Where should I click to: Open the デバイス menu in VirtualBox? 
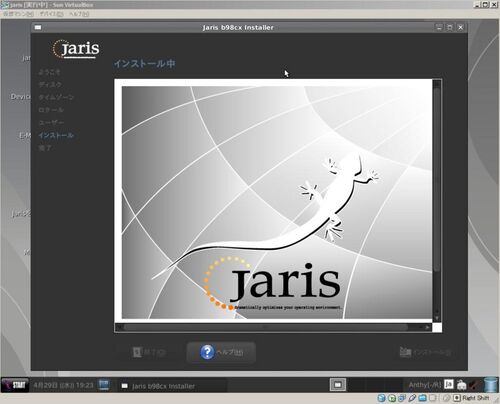pos(51,14)
